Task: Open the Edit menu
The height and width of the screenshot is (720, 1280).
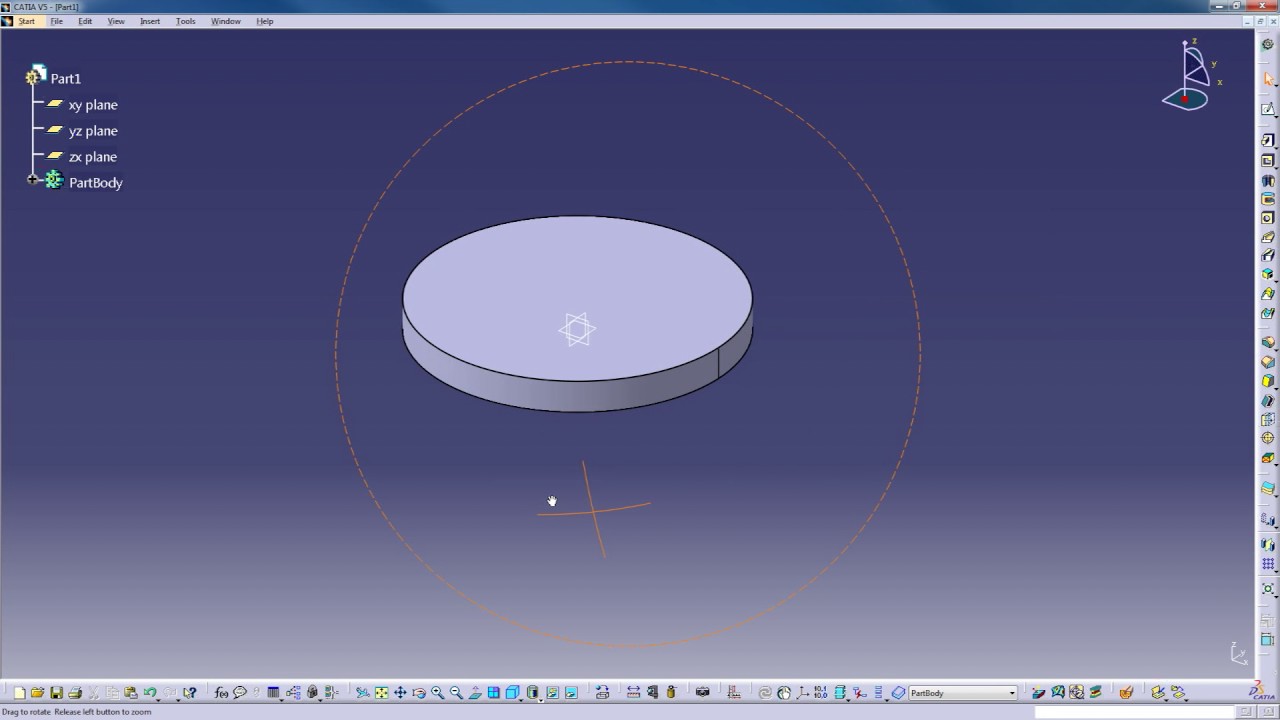Action: pos(85,21)
